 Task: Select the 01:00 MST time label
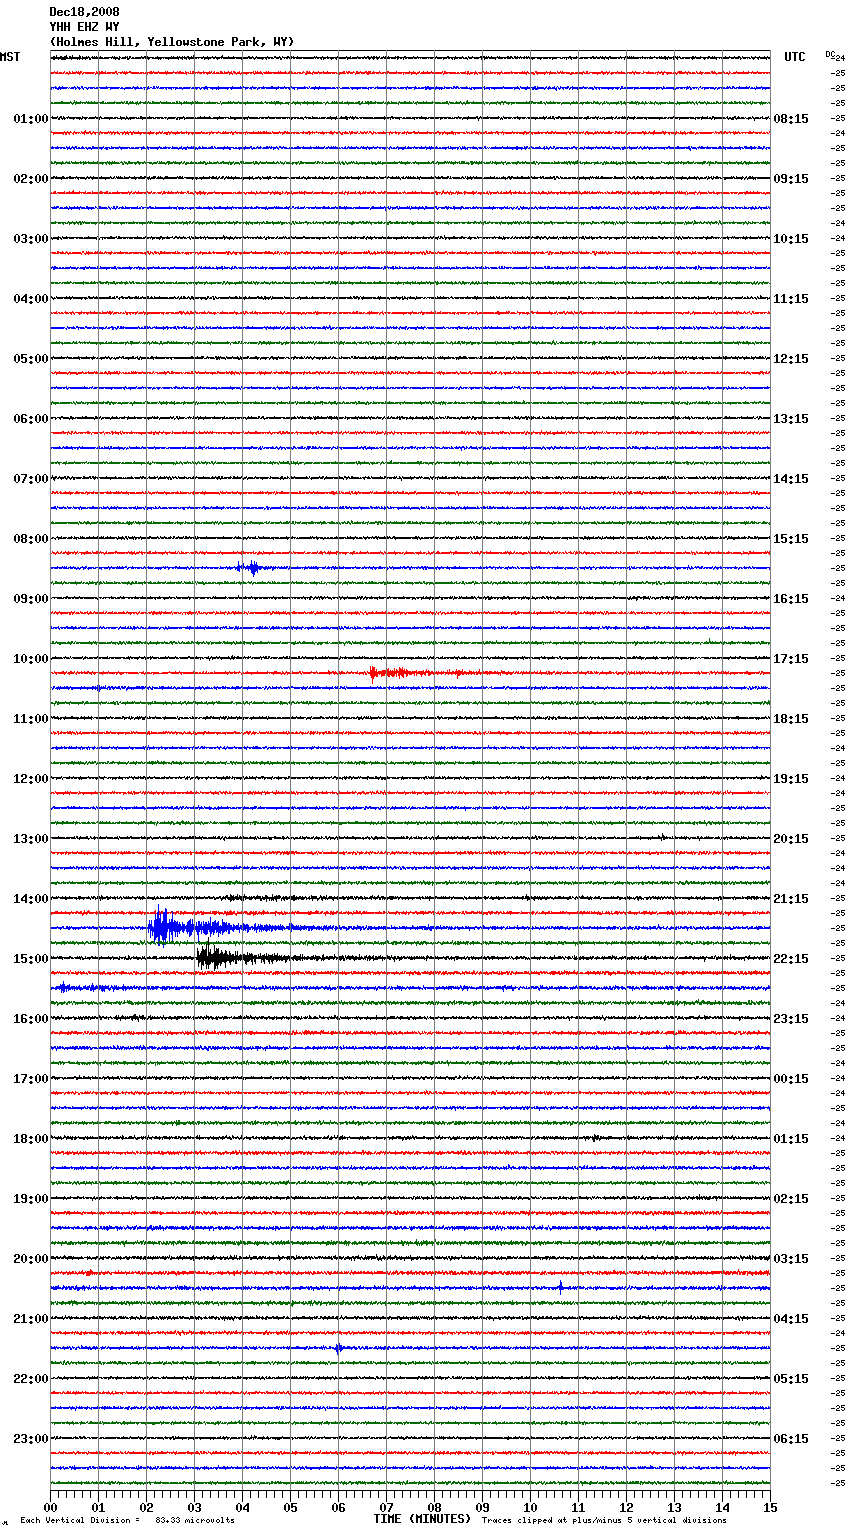pos(31,119)
